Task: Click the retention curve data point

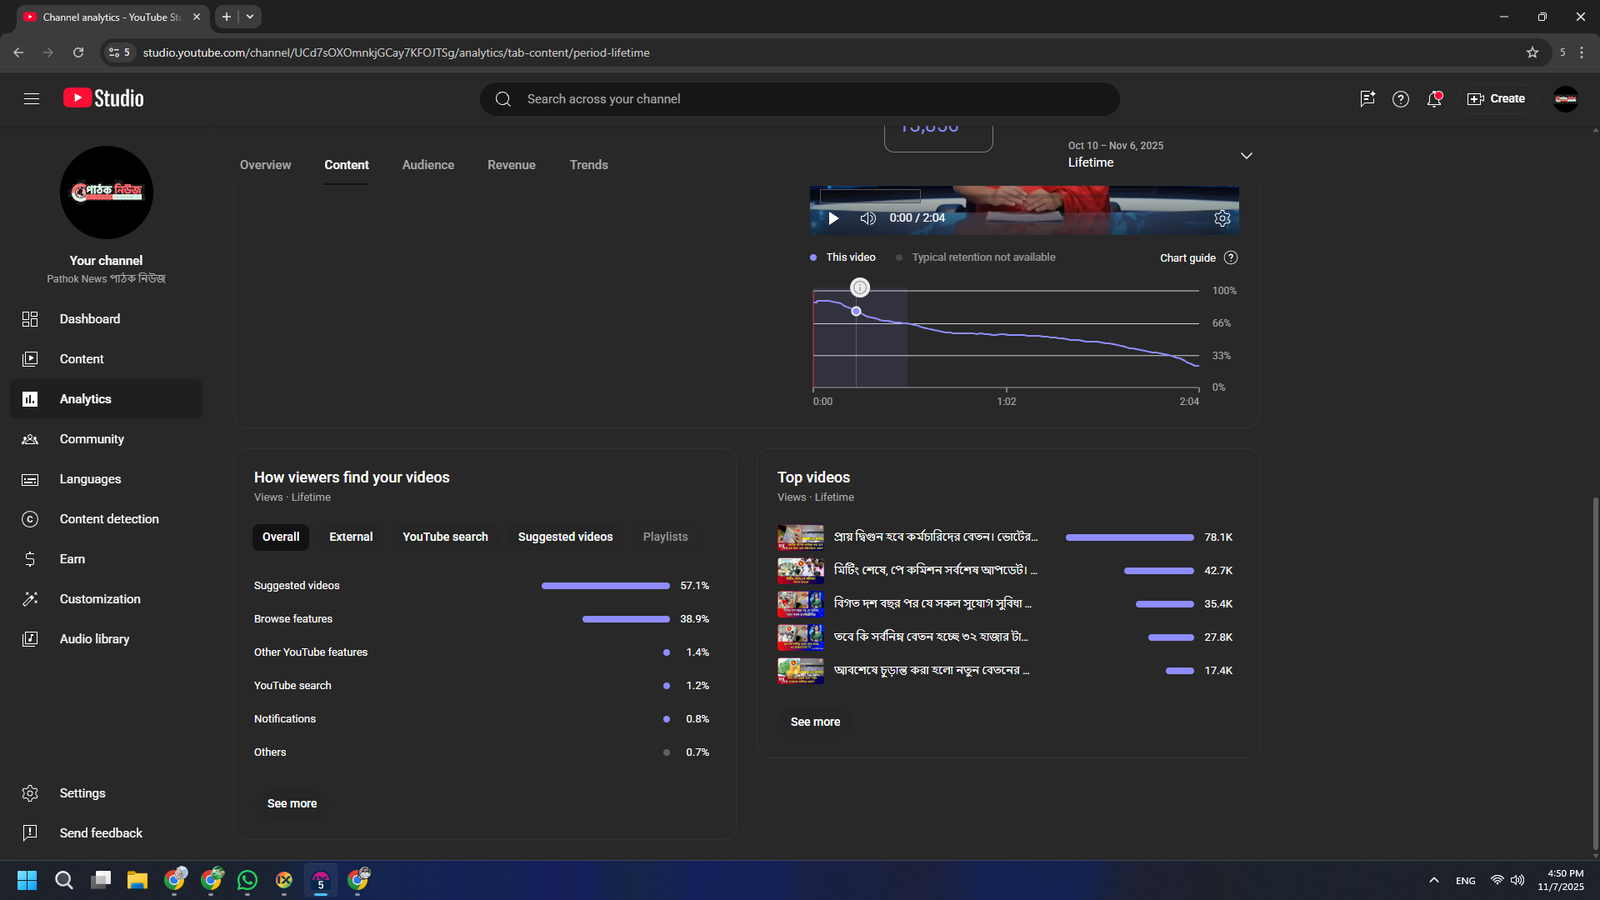Action: coord(856,311)
